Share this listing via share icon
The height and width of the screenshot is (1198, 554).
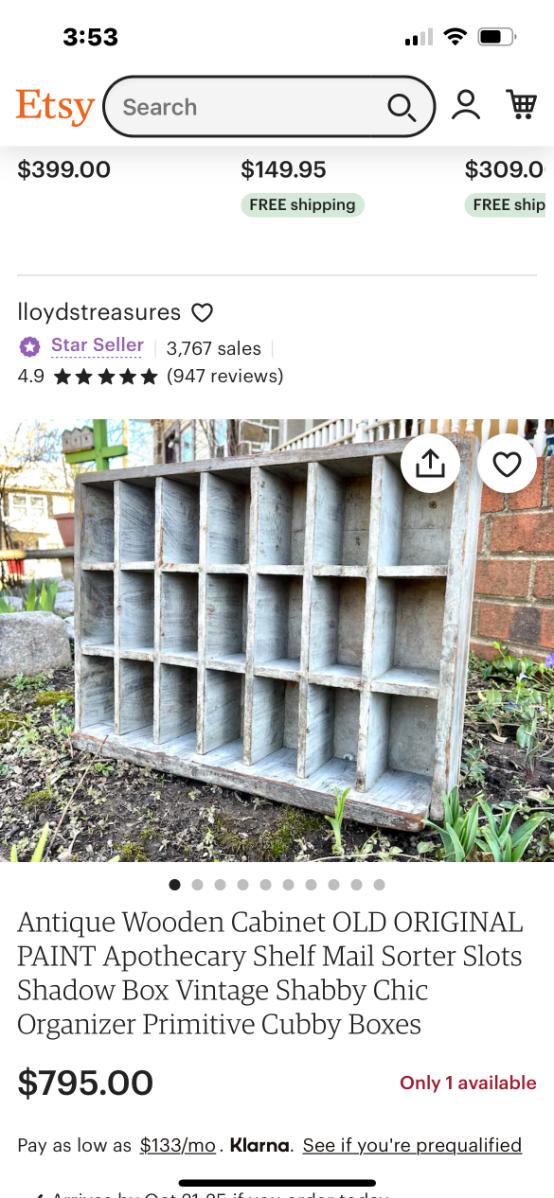click(x=430, y=464)
